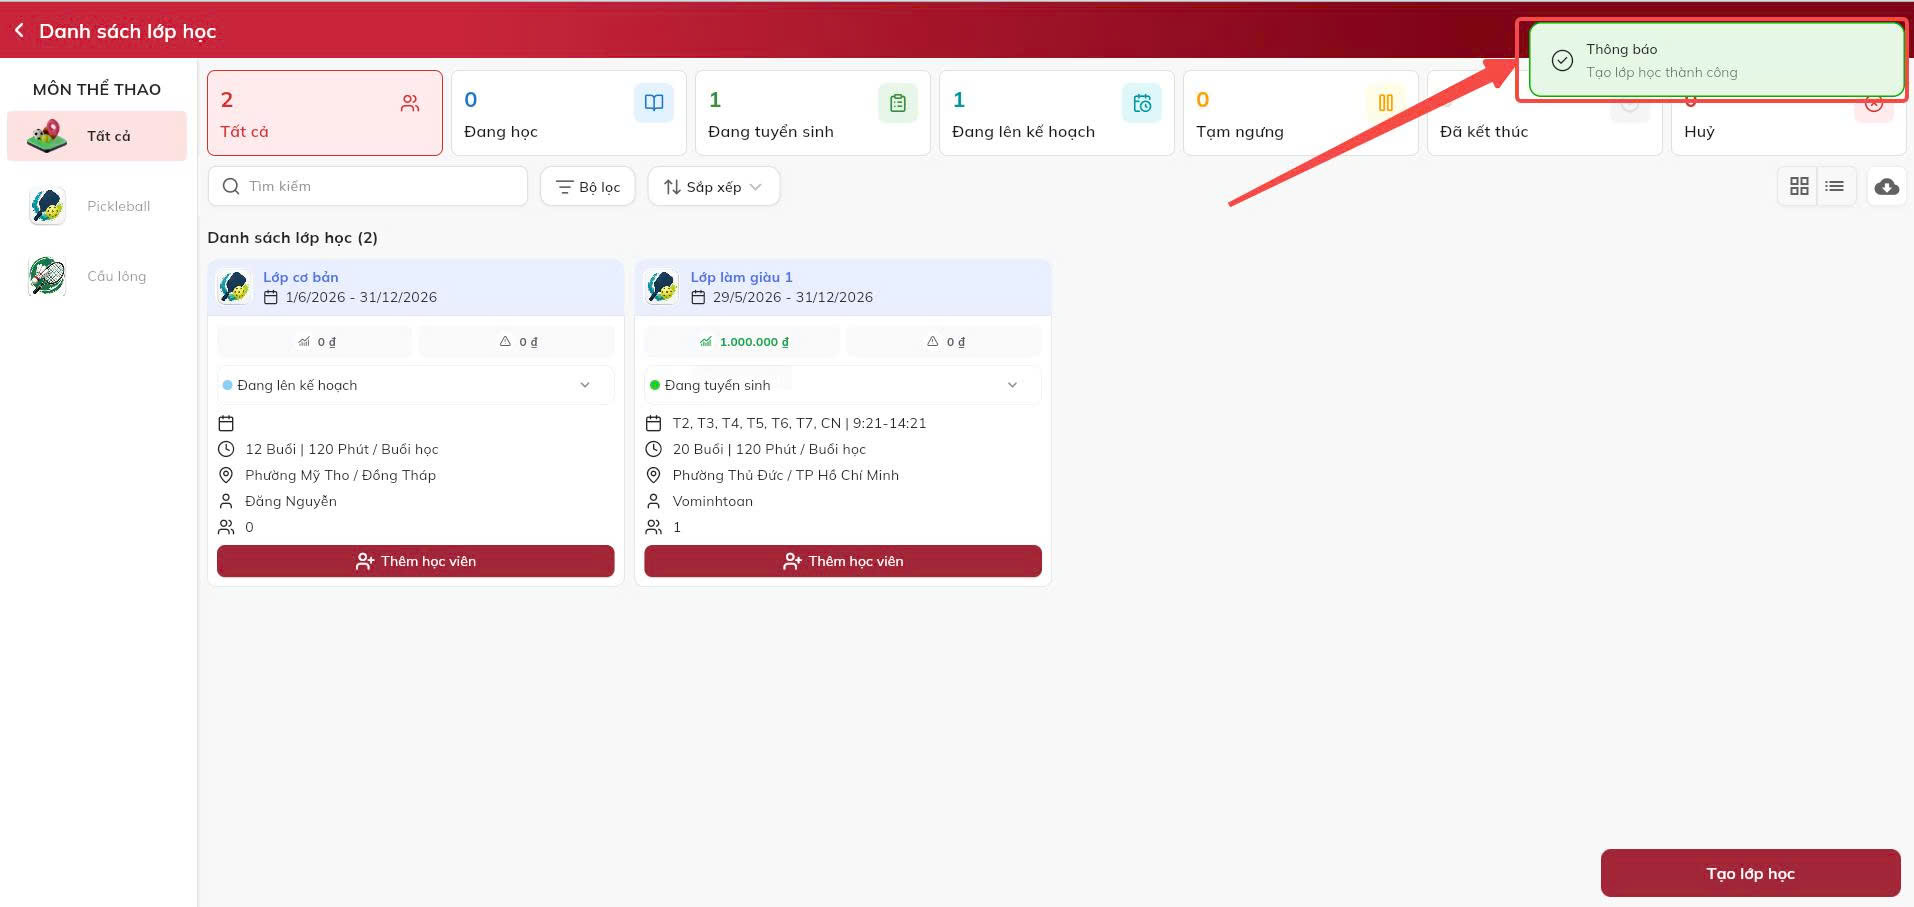This screenshot has height=907, width=1914.
Task: Click the Danh sách lớp học (2) heading
Action: [293, 237]
